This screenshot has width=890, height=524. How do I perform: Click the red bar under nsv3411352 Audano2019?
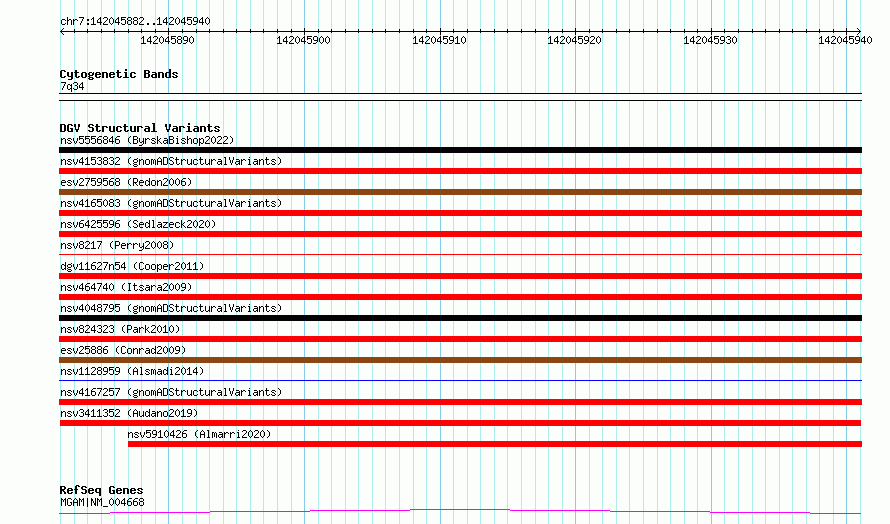[x=460, y=423]
